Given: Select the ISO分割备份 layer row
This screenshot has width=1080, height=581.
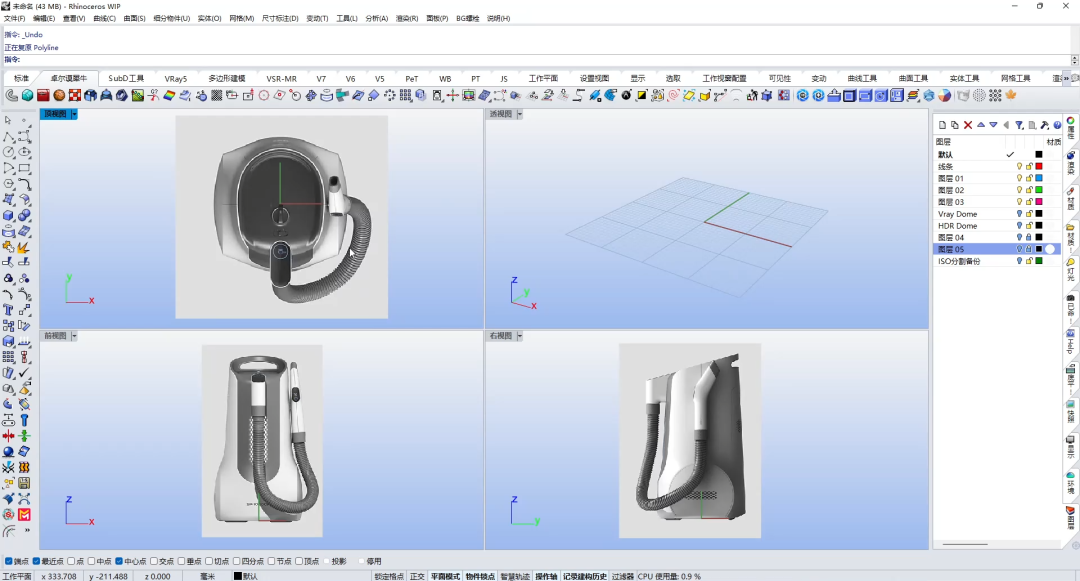Looking at the screenshot, I should click(997, 261).
